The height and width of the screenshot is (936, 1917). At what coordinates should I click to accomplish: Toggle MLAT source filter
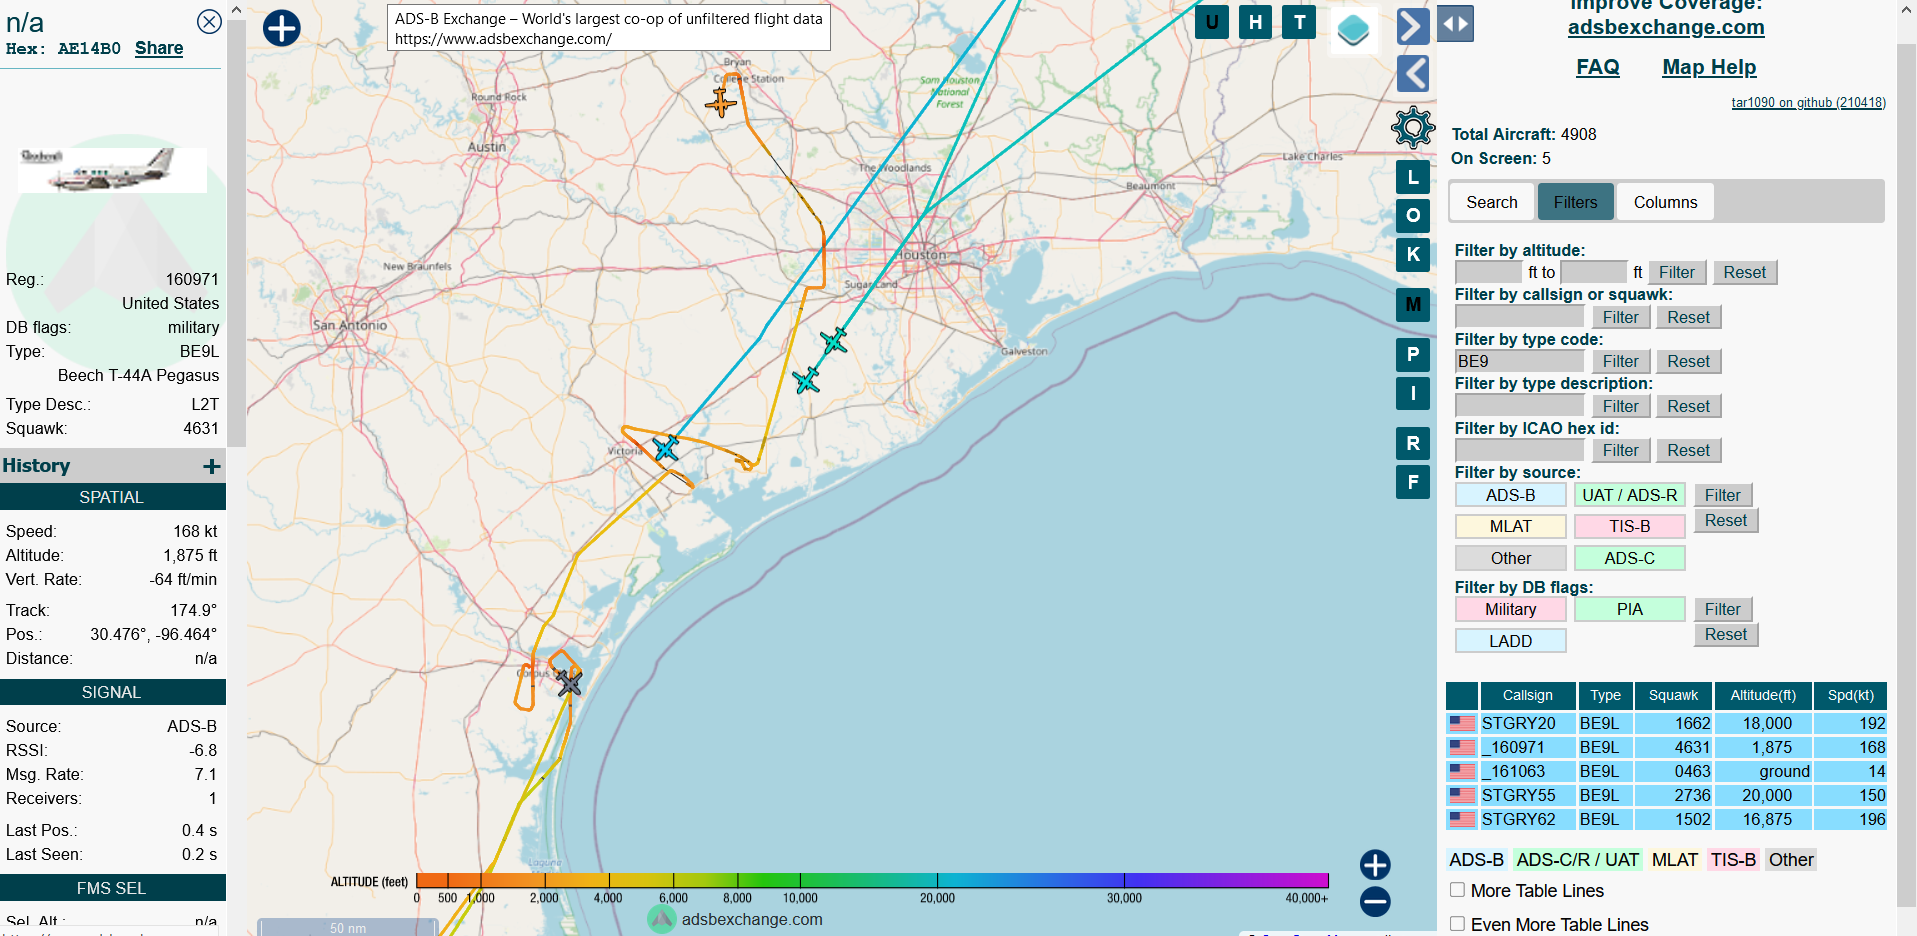click(x=1510, y=526)
